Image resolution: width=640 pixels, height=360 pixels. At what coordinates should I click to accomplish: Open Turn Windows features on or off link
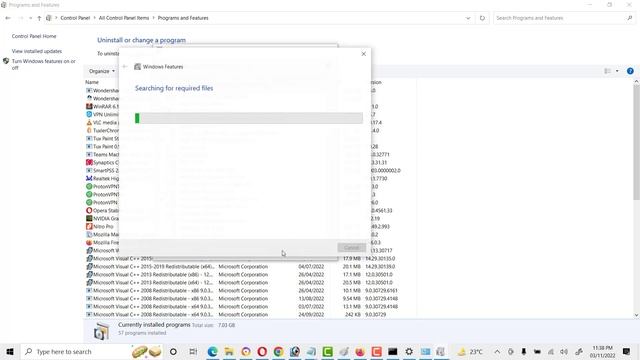tap(43, 64)
